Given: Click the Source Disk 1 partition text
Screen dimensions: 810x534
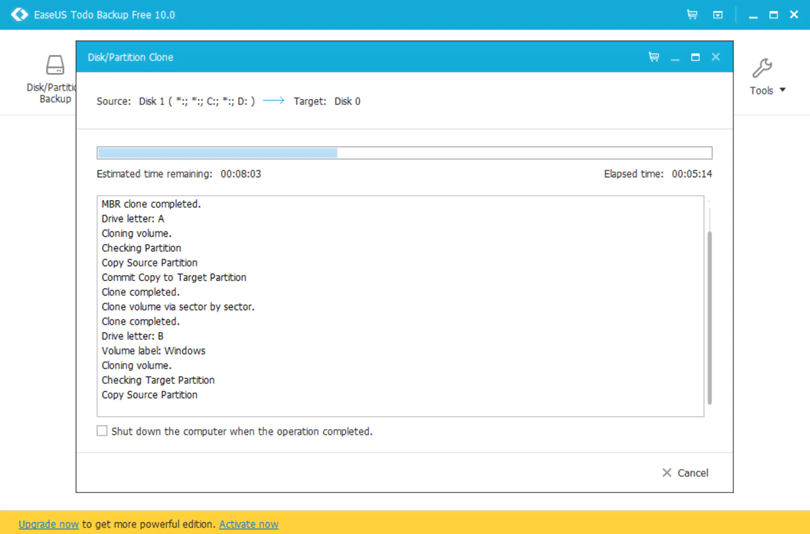Looking at the screenshot, I should tap(197, 101).
